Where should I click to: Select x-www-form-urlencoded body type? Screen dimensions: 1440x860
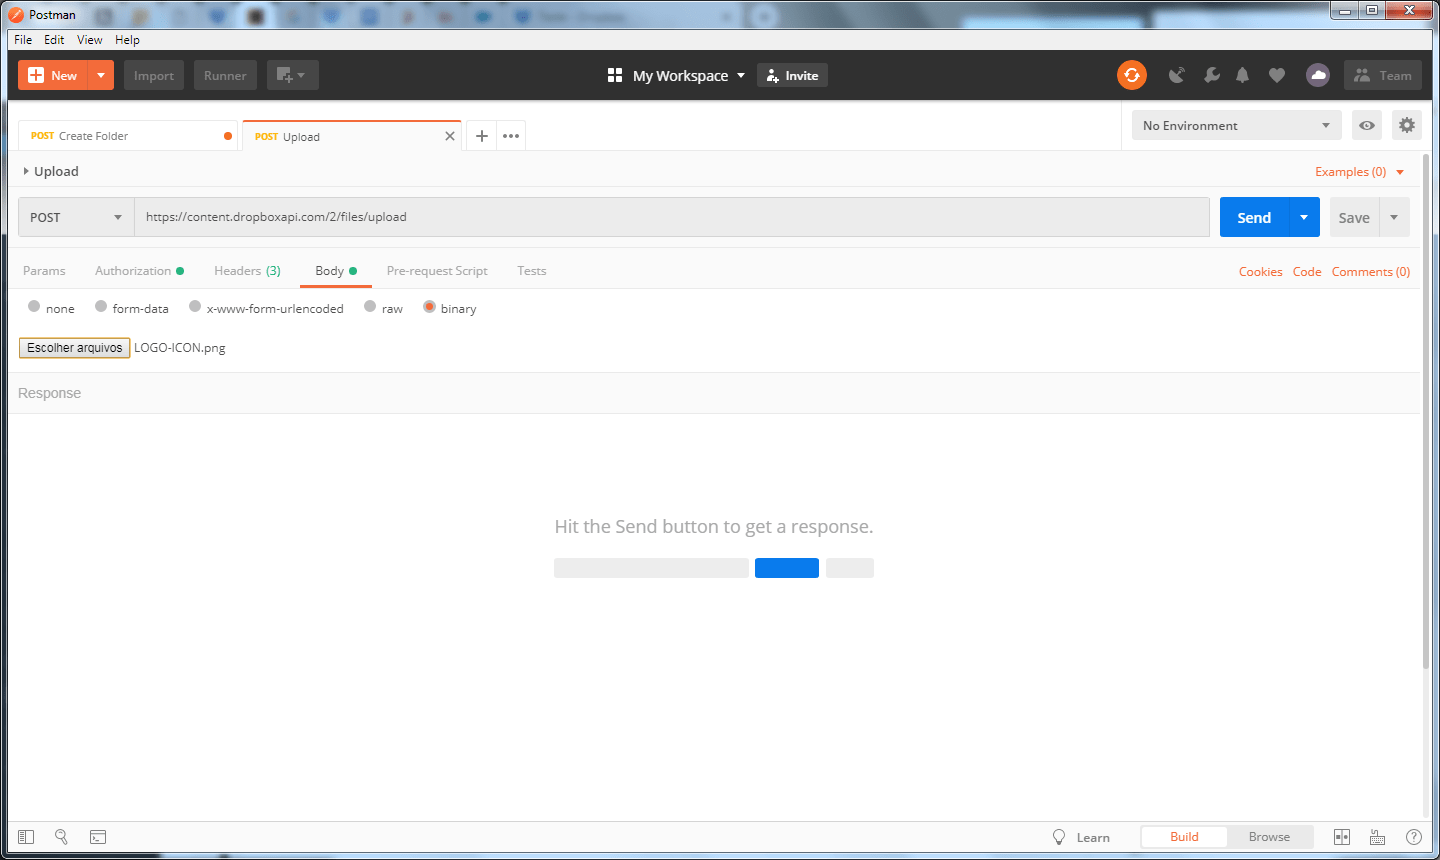point(195,307)
